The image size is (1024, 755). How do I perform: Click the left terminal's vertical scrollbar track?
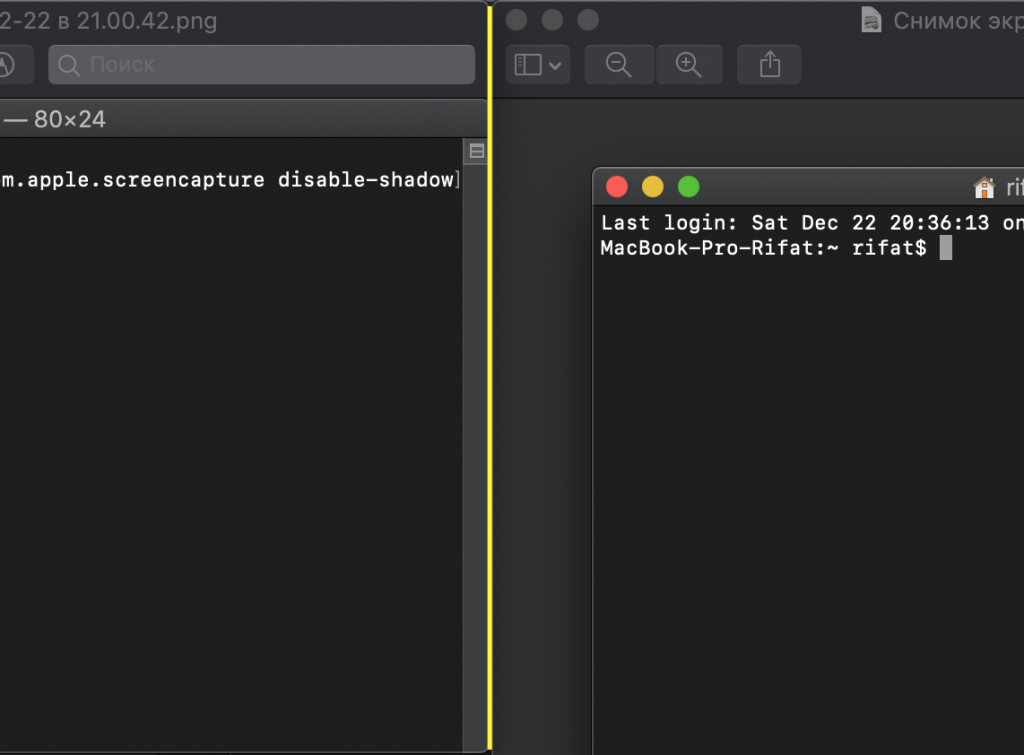pos(477,450)
